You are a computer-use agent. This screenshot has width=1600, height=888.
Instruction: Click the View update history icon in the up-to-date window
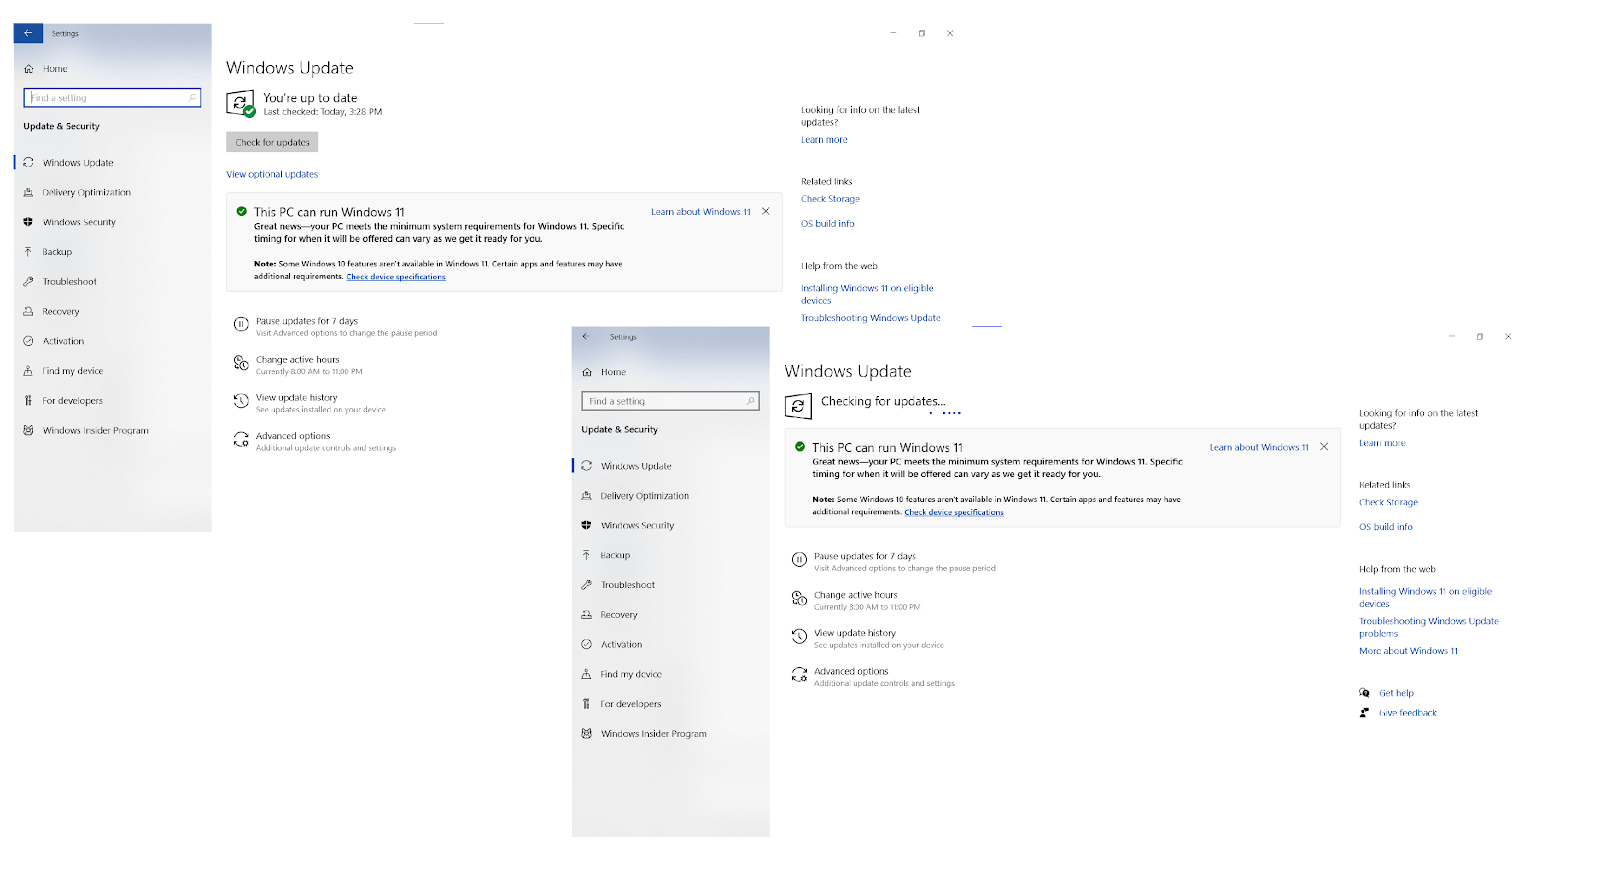pos(241,401)
